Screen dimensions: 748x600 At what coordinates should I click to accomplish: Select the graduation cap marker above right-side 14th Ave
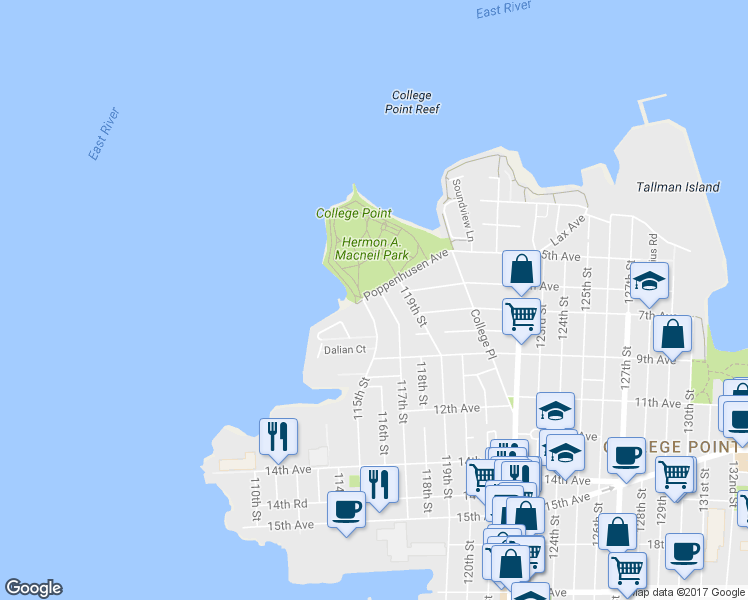pos(565,455)
